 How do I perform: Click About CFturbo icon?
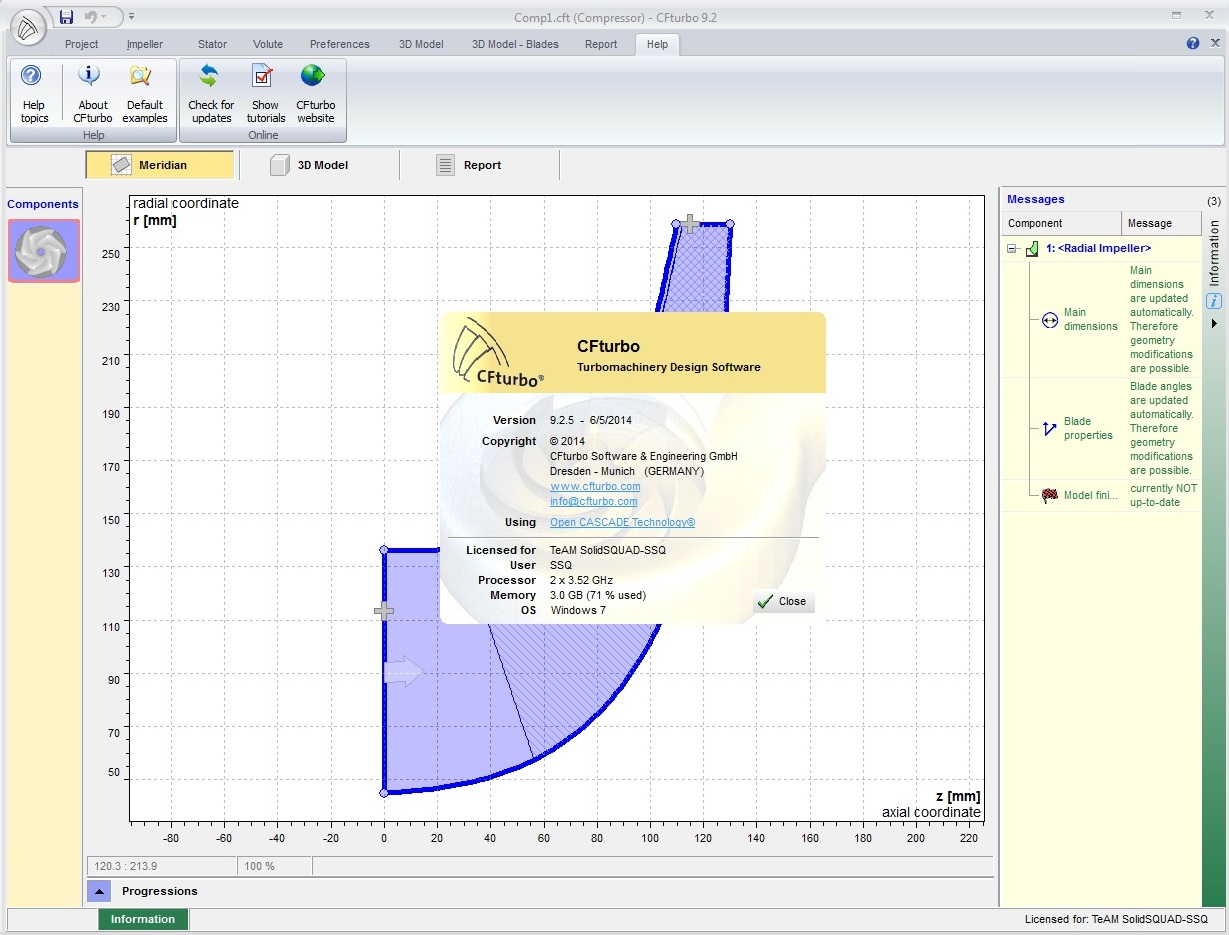pos(92,95)
